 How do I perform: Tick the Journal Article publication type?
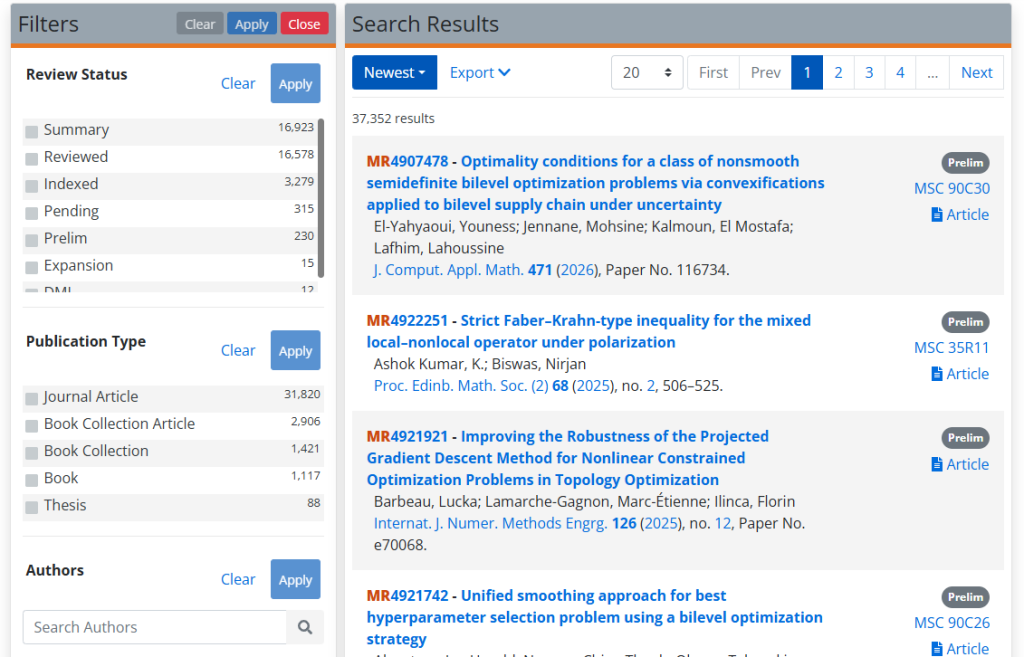coord(32,398)
